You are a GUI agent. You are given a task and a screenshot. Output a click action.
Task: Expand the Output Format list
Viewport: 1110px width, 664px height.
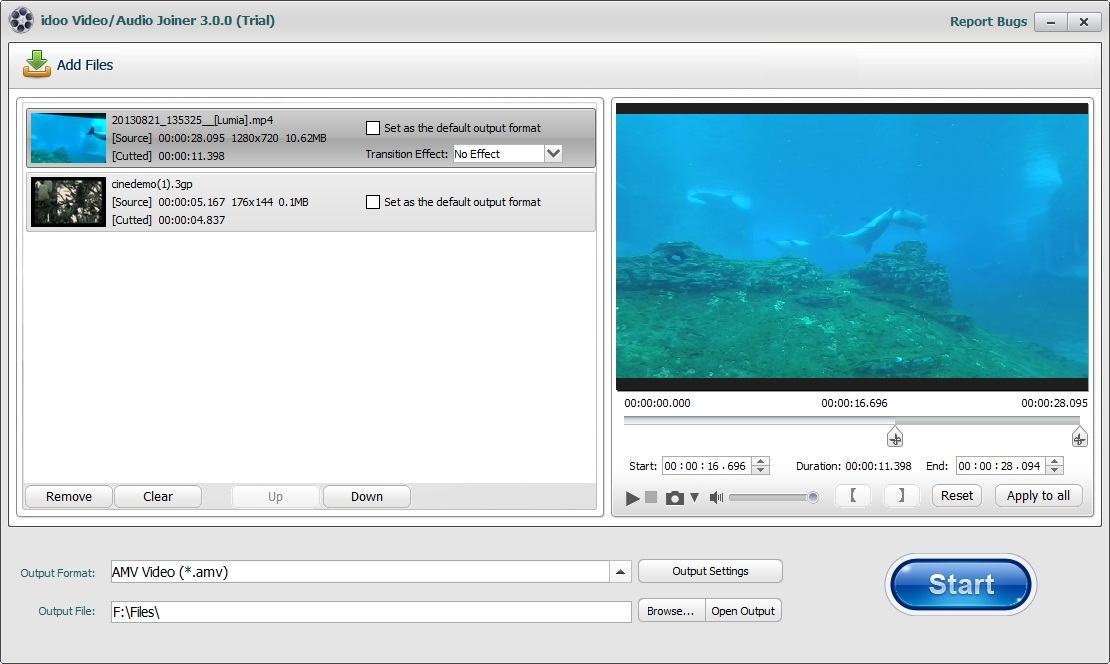pos(621,571)
